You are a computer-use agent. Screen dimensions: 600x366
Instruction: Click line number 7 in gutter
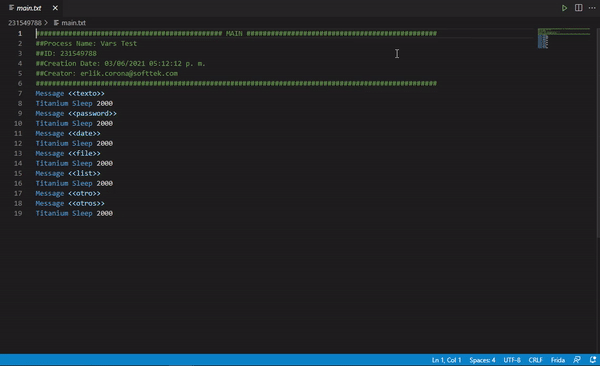(x=20, y=93)
